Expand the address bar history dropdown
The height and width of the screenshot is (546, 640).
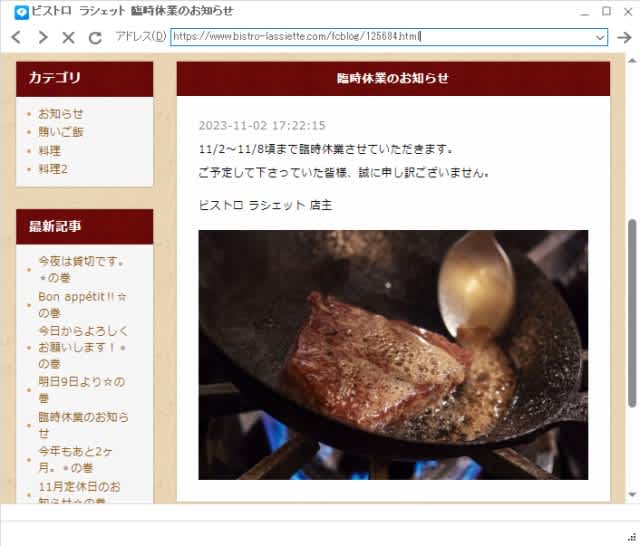pos(600,38)
